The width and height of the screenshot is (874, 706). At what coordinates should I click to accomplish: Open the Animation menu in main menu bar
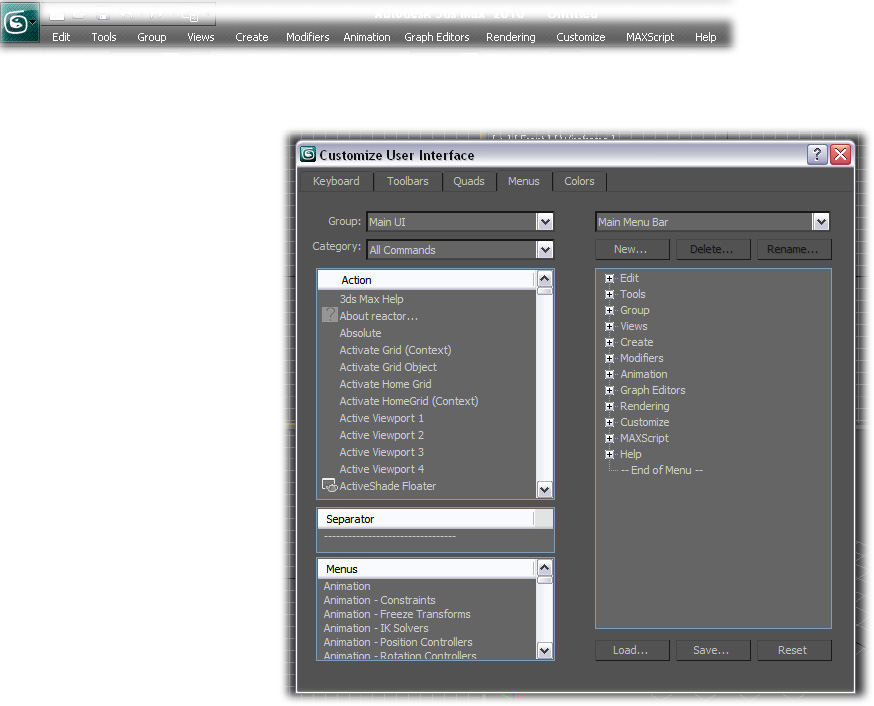click(367, 37)
